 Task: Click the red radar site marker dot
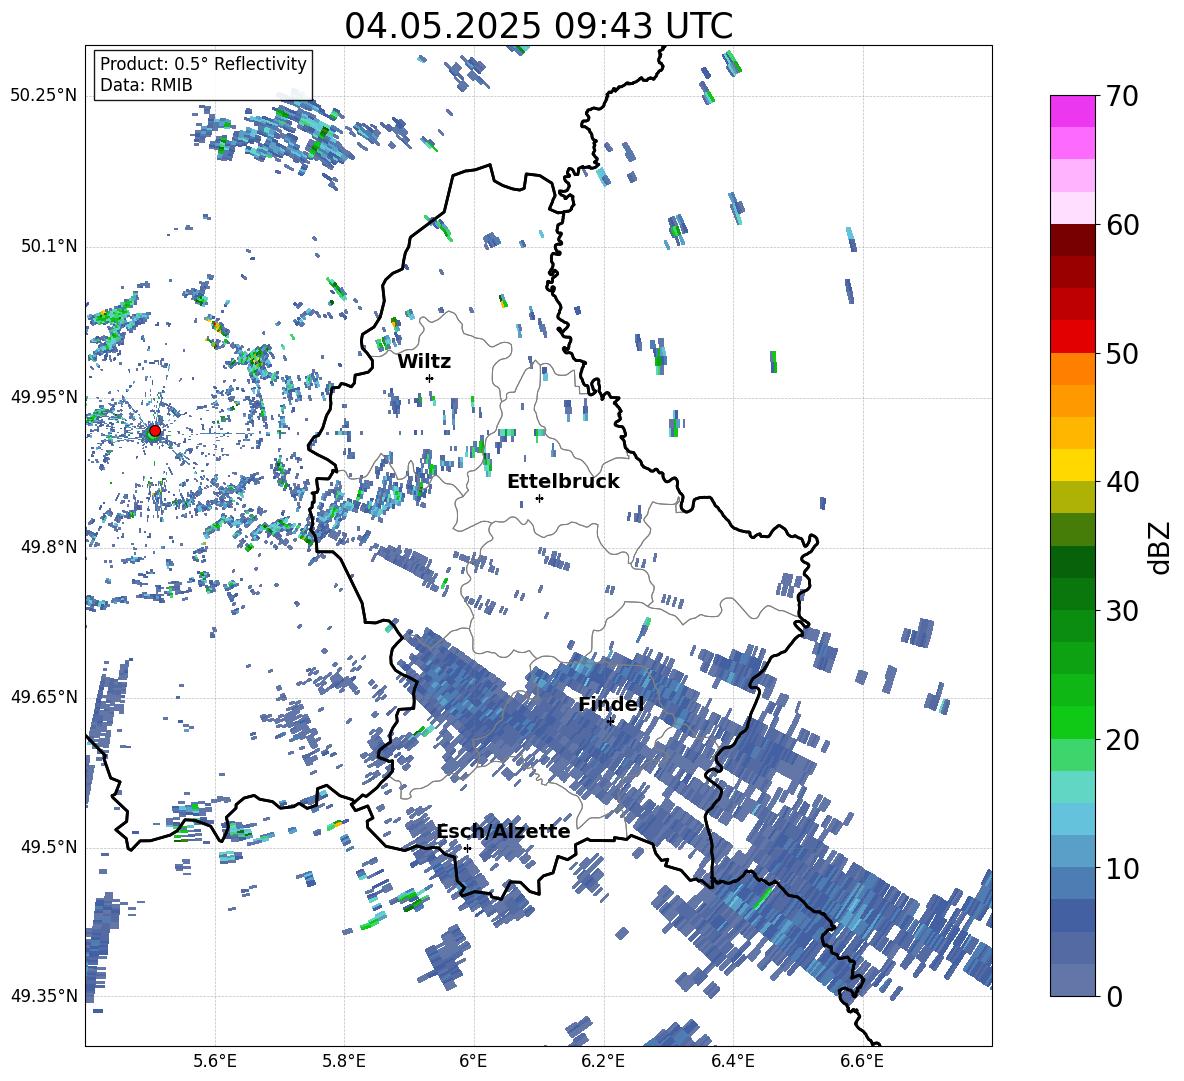coord(155,430)
